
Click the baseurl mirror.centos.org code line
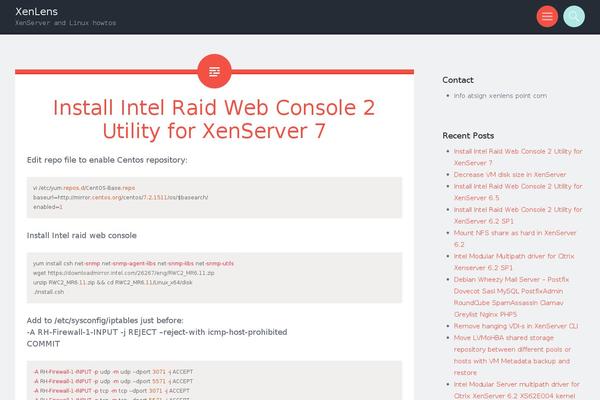(x=121, y=198)
